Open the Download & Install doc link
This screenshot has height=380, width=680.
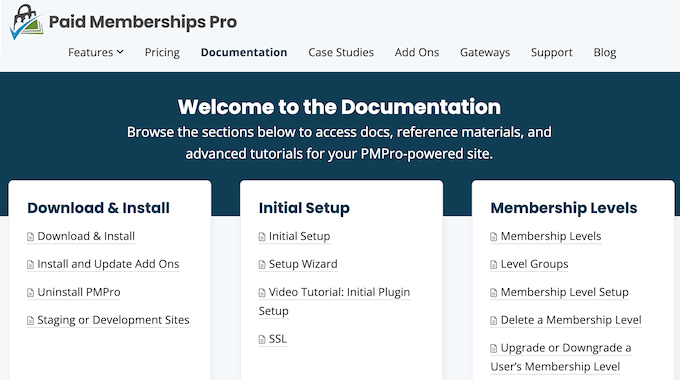86,236
